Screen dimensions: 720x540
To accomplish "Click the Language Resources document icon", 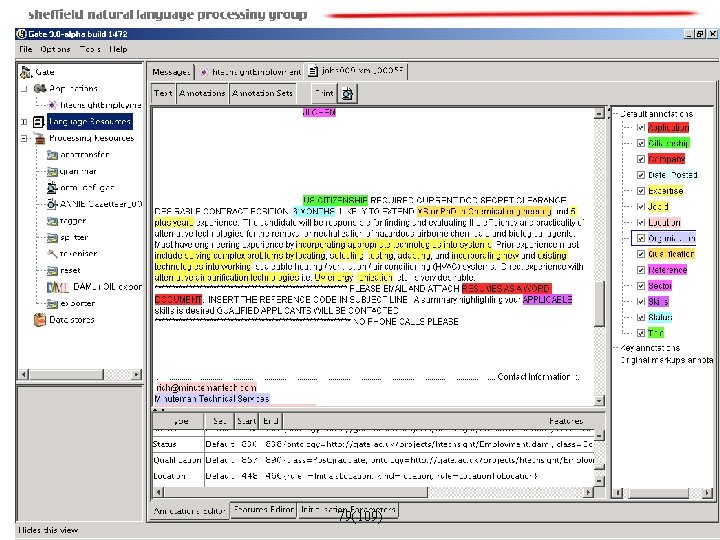I will point(39,122).
